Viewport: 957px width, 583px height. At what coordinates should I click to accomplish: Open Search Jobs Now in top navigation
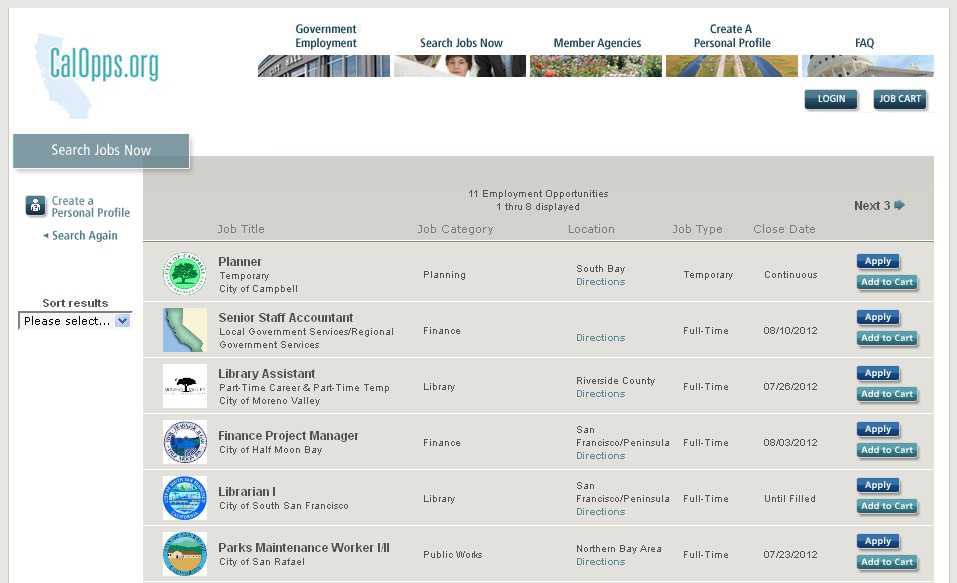(461, 43)
